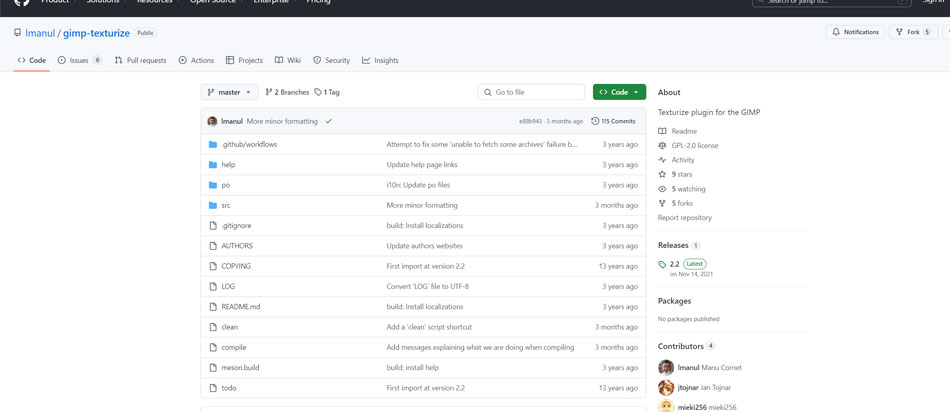Open the Pull requests tab
950x412 pixels.
[141, 61]
